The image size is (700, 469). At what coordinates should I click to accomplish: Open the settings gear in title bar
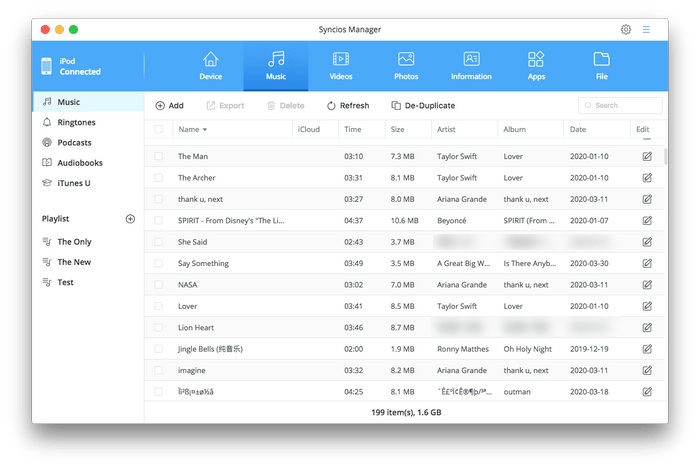click(x=626, y=30)
